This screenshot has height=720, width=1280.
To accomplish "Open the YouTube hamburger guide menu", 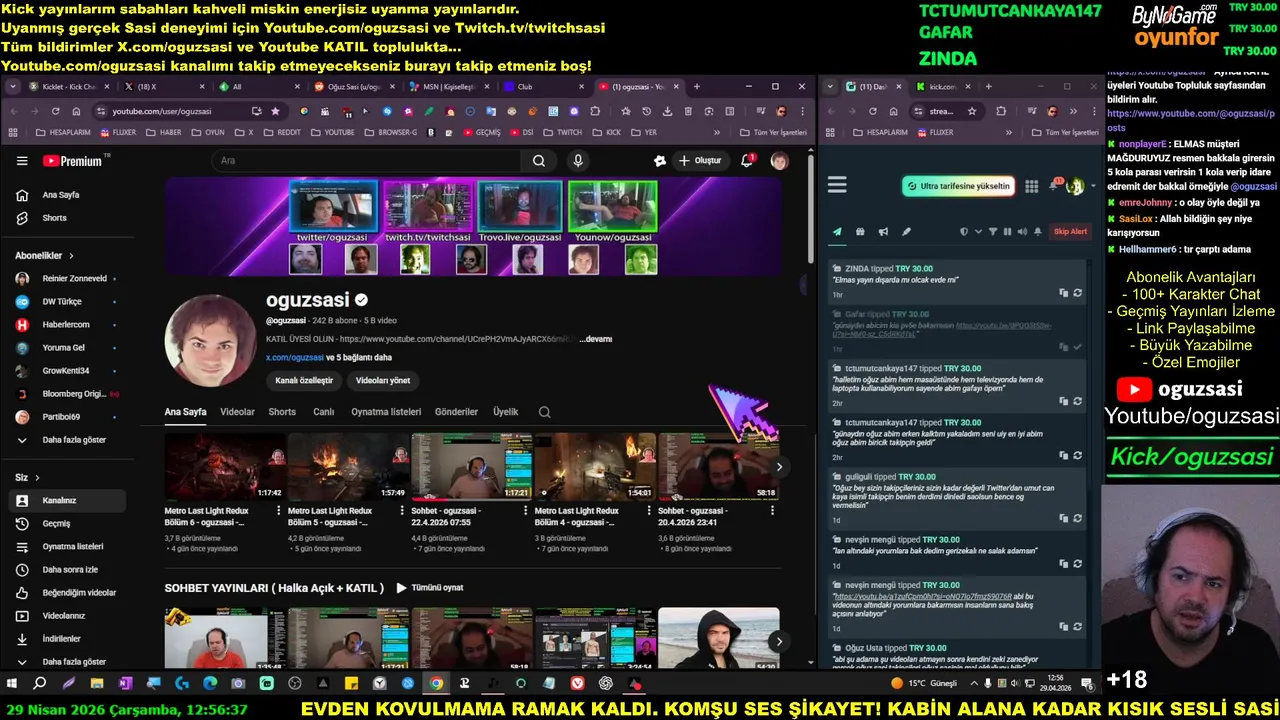I will pyautogui.click(x=22, y=161).
